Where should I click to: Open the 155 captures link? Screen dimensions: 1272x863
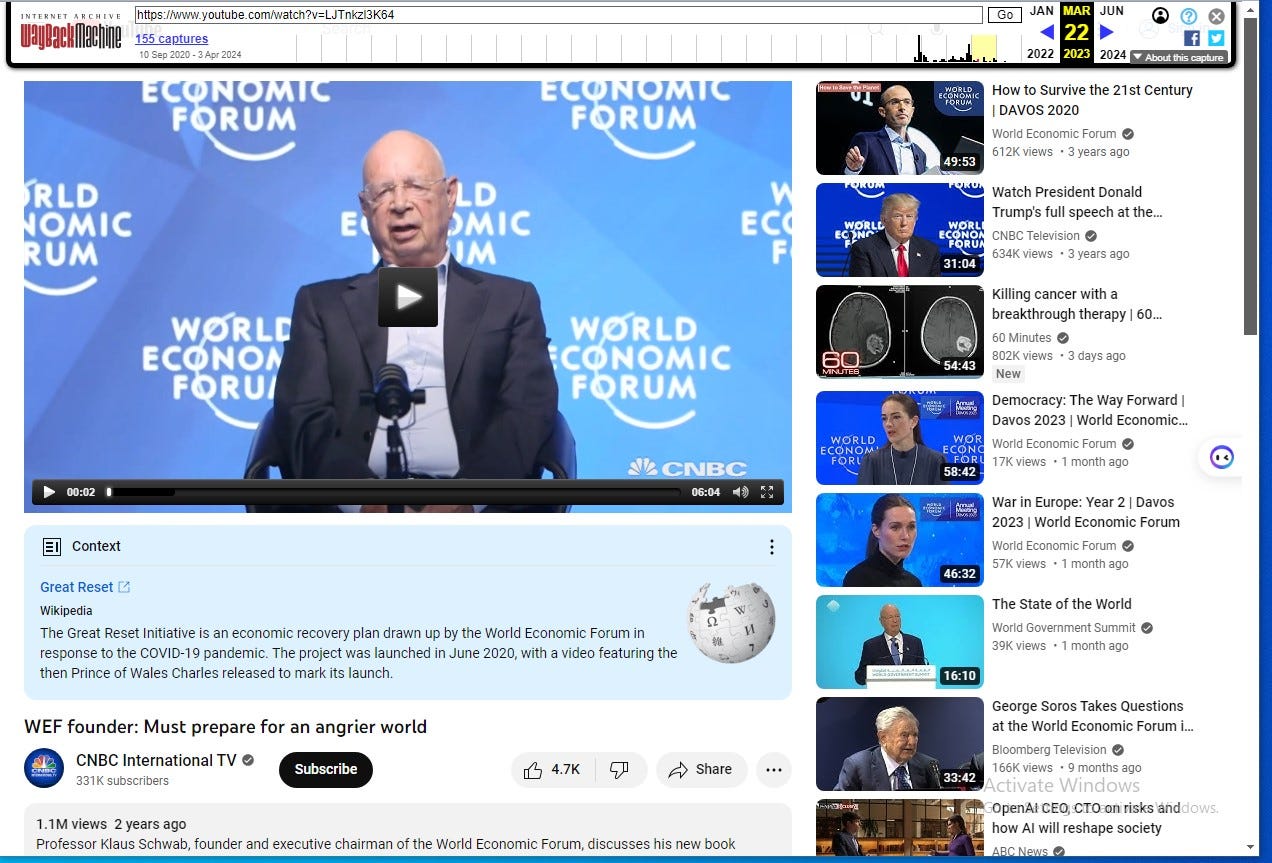click(x=172, y=39)
